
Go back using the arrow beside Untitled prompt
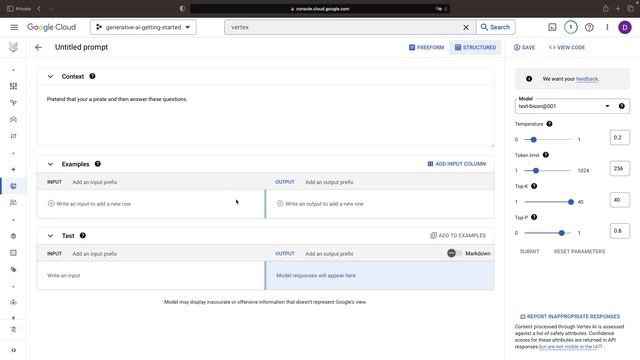38,47
